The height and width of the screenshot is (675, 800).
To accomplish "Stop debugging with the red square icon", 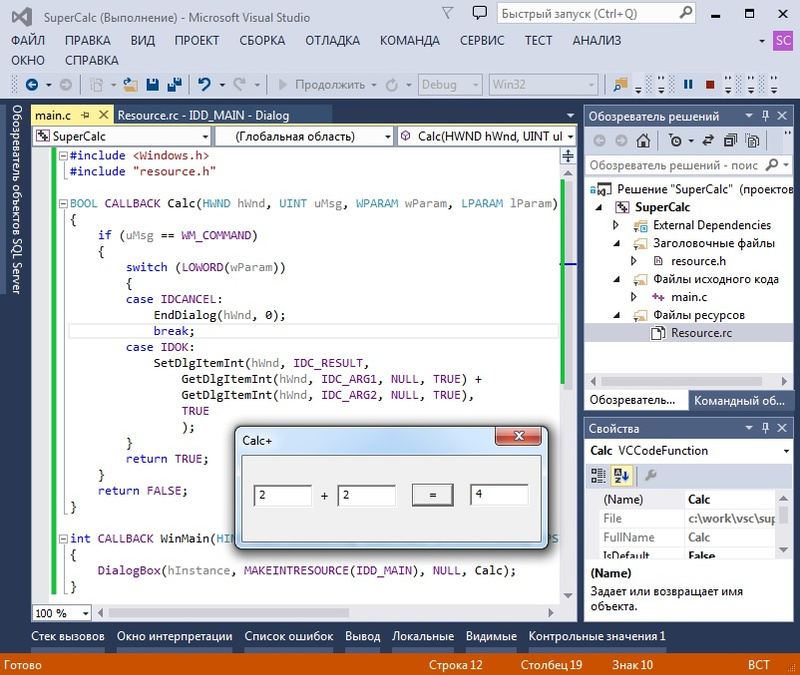I will 710,85.
